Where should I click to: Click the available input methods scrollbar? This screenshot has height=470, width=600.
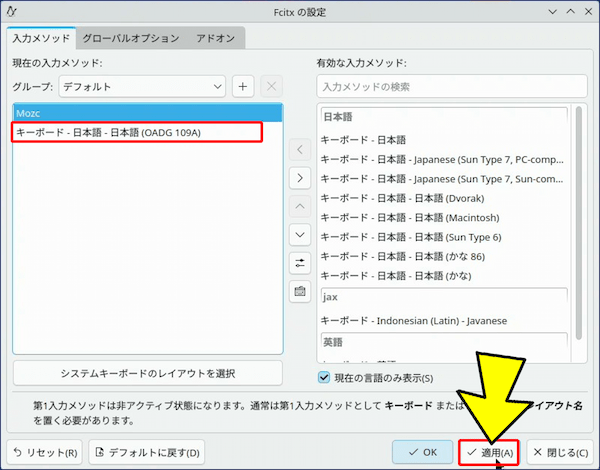(578, 220)
